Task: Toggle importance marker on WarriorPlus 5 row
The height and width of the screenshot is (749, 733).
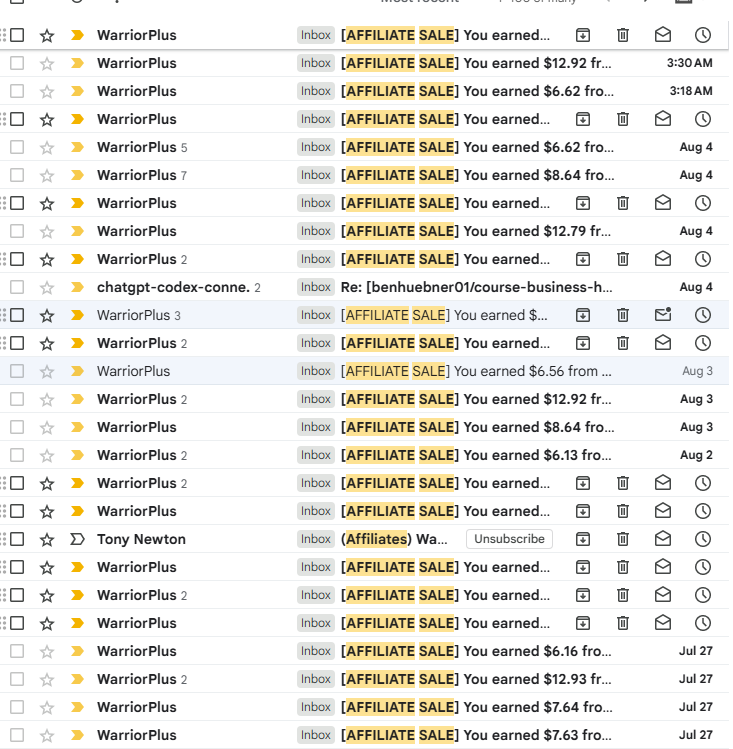Action: click(x=77, y=147)
